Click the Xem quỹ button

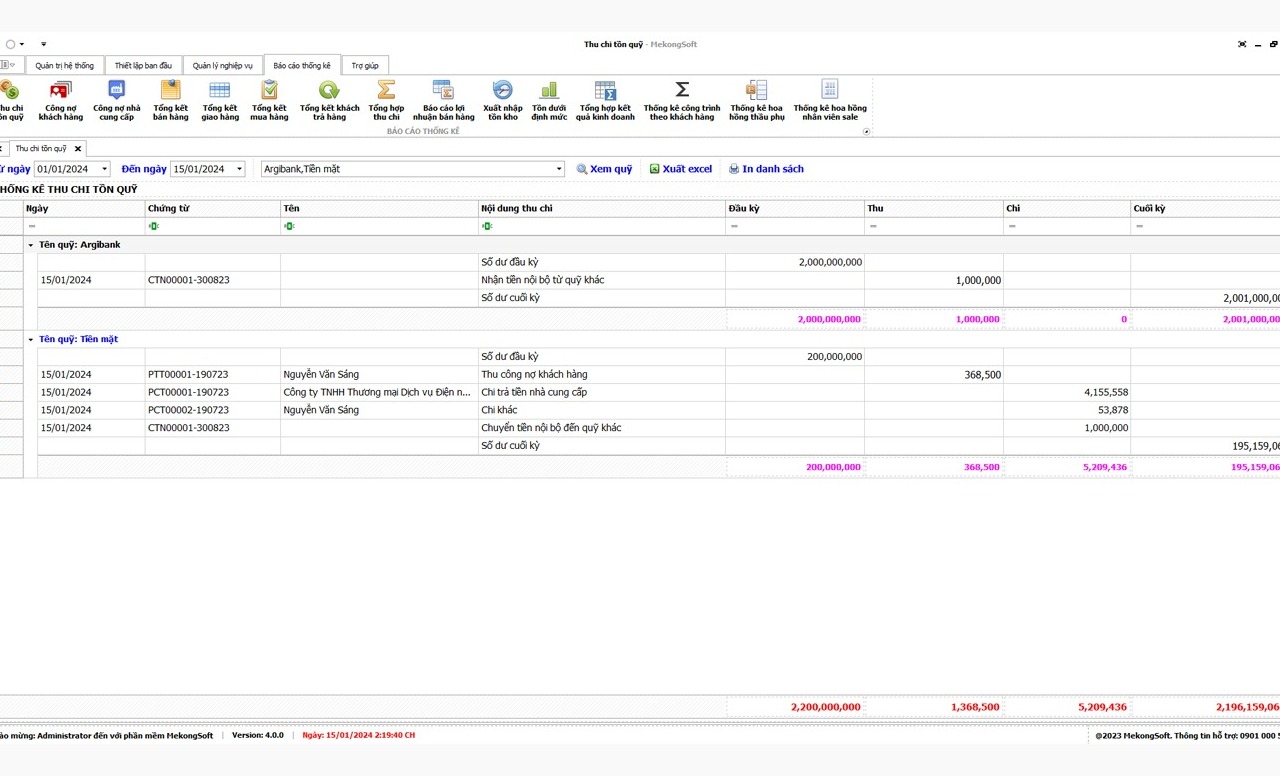[x=604, y=170]
